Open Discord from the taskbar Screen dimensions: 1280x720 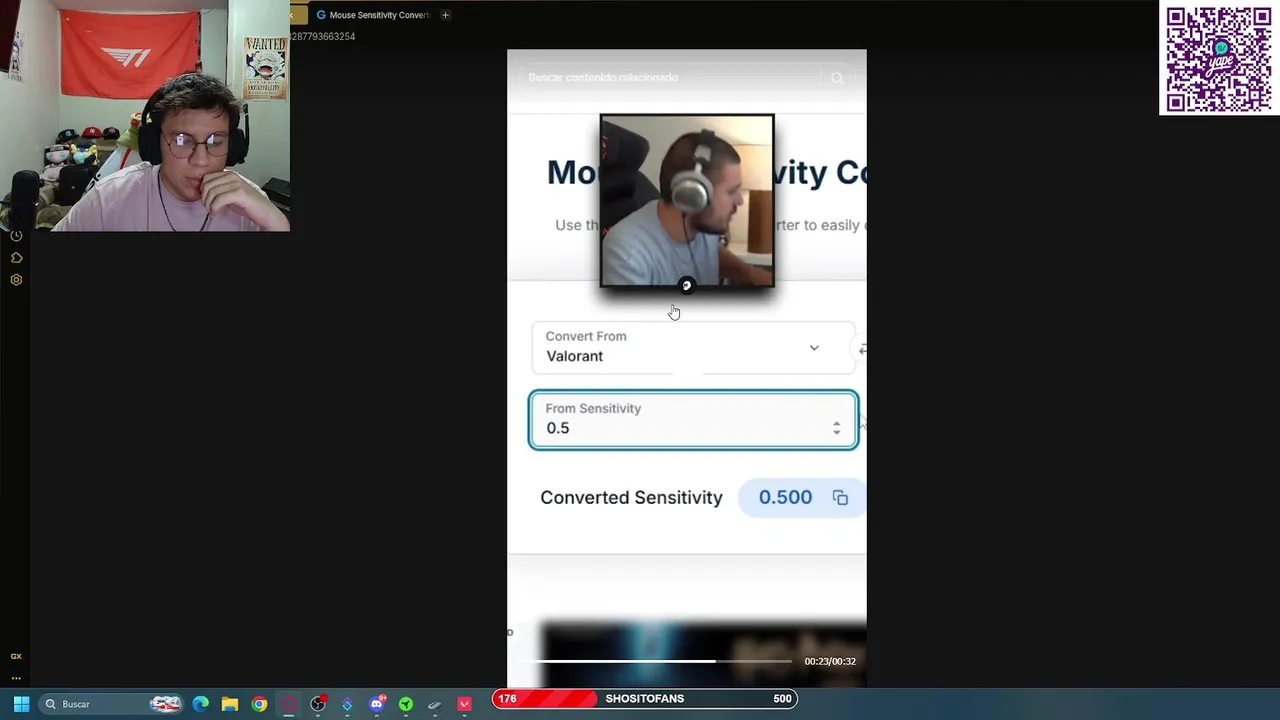[377, 704]
